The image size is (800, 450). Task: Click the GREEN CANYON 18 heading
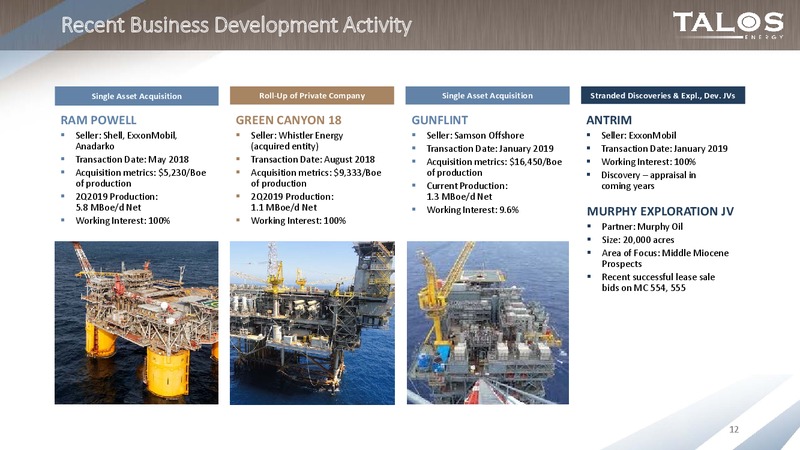(288, 120)
